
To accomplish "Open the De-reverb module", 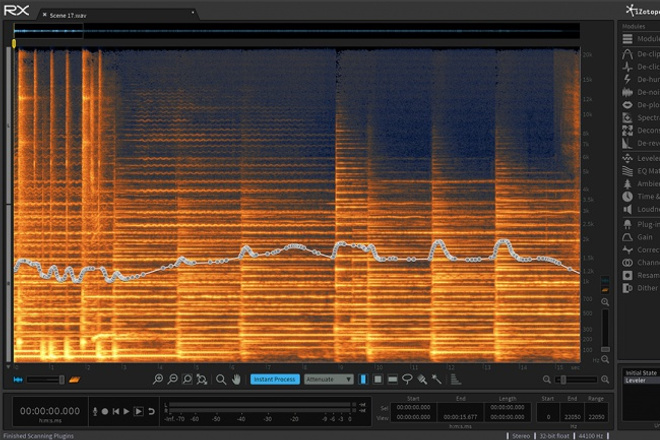I will pos(641,143).
